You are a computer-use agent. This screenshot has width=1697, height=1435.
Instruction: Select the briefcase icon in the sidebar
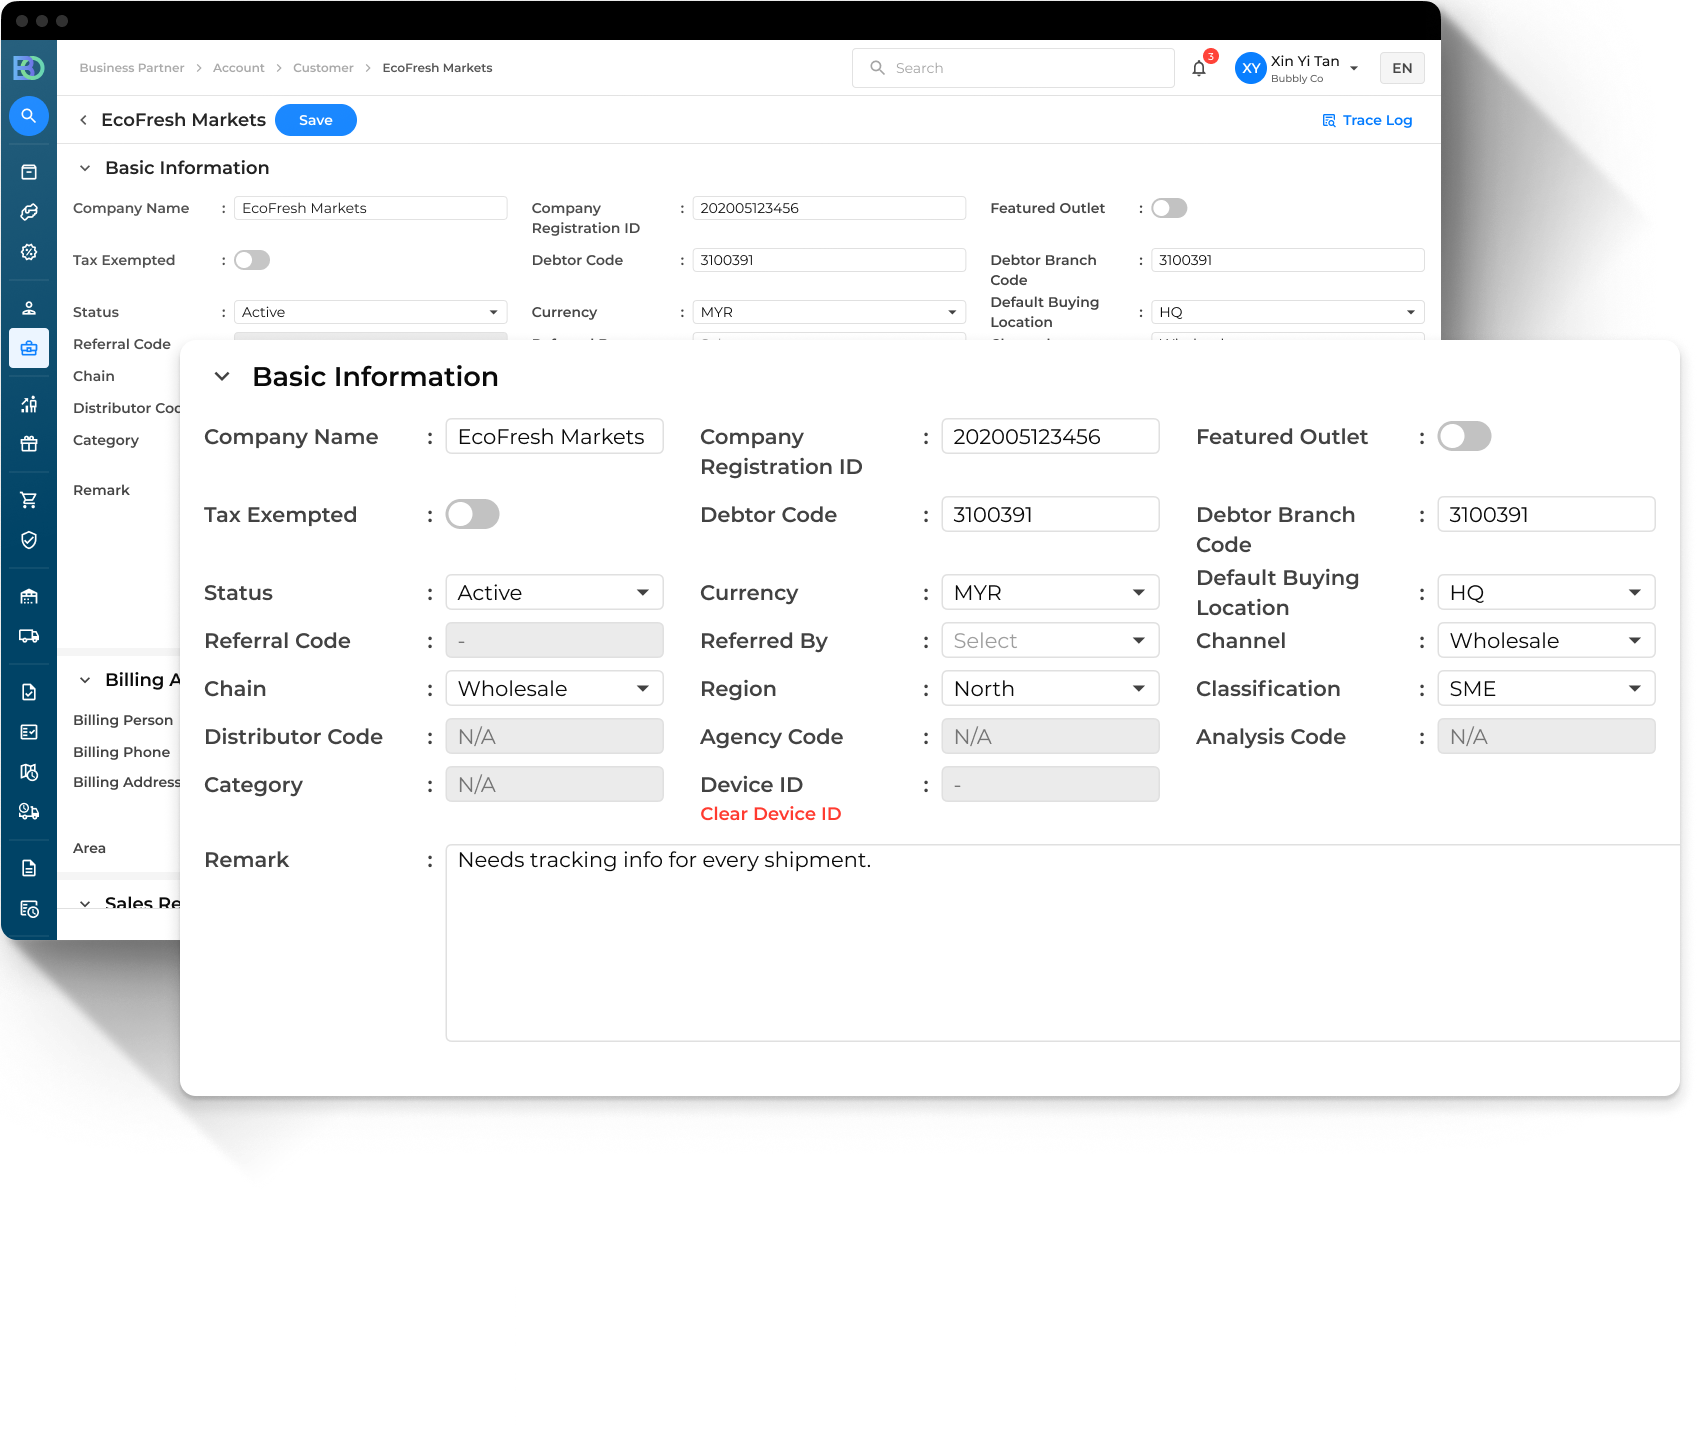(29, 348)
